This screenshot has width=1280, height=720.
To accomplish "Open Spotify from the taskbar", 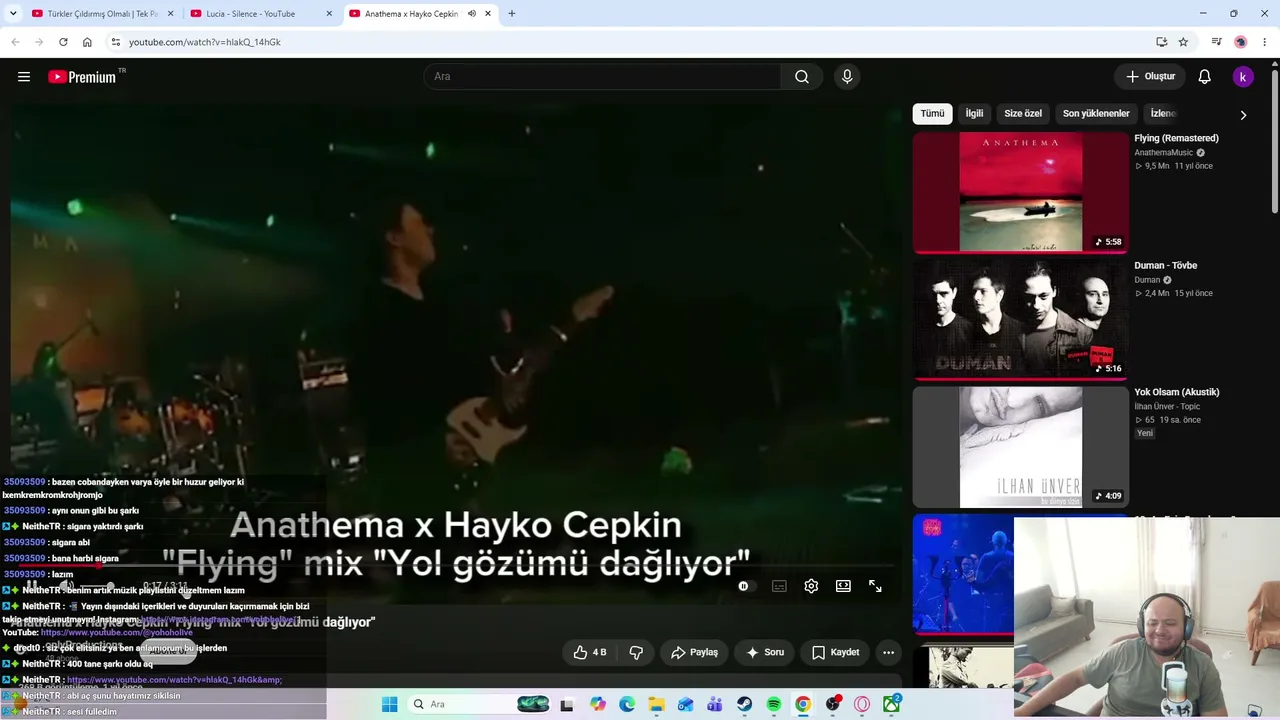I will pyautogui.click(x=774, y=704).
